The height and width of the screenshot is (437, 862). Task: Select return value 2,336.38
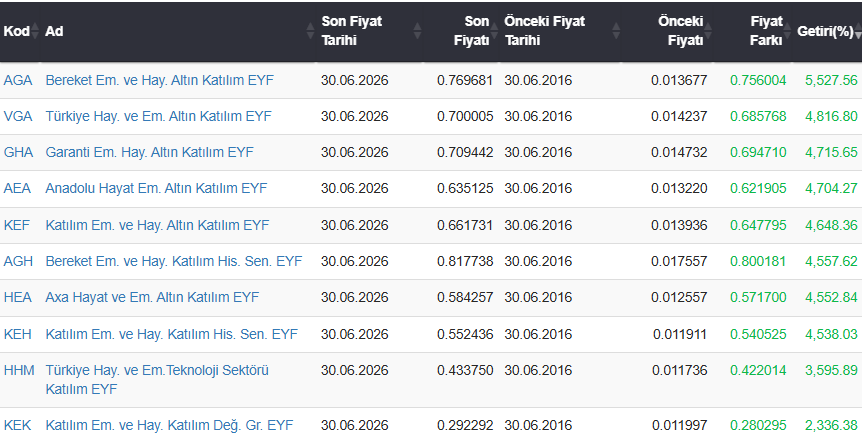(x=831, y=425)
